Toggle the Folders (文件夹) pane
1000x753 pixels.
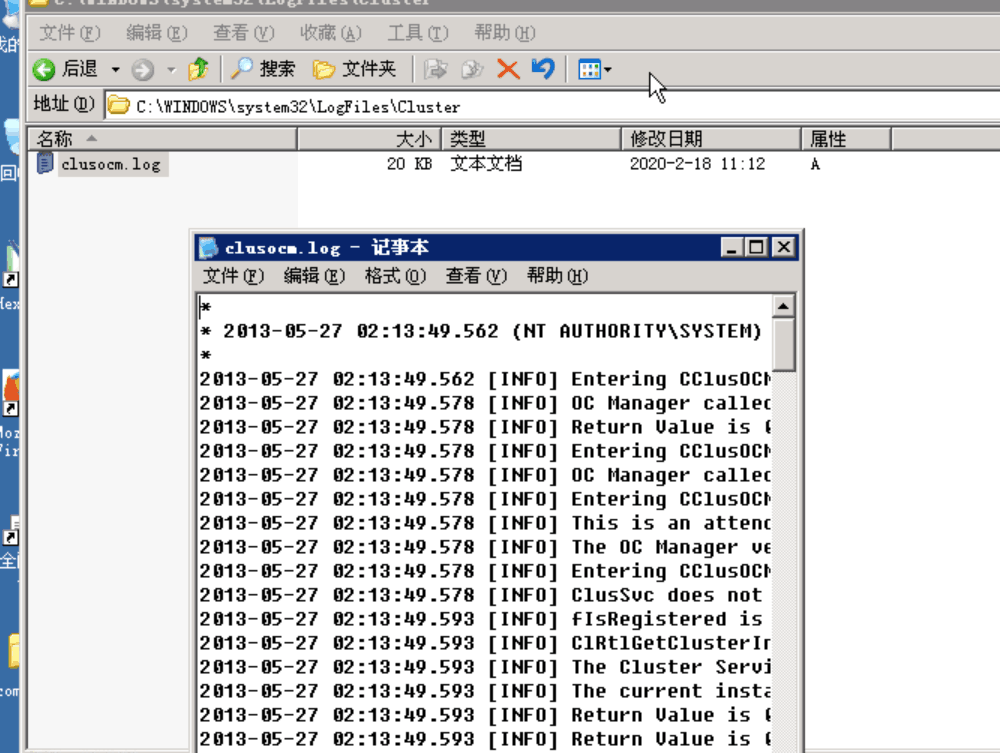point(355,68)
